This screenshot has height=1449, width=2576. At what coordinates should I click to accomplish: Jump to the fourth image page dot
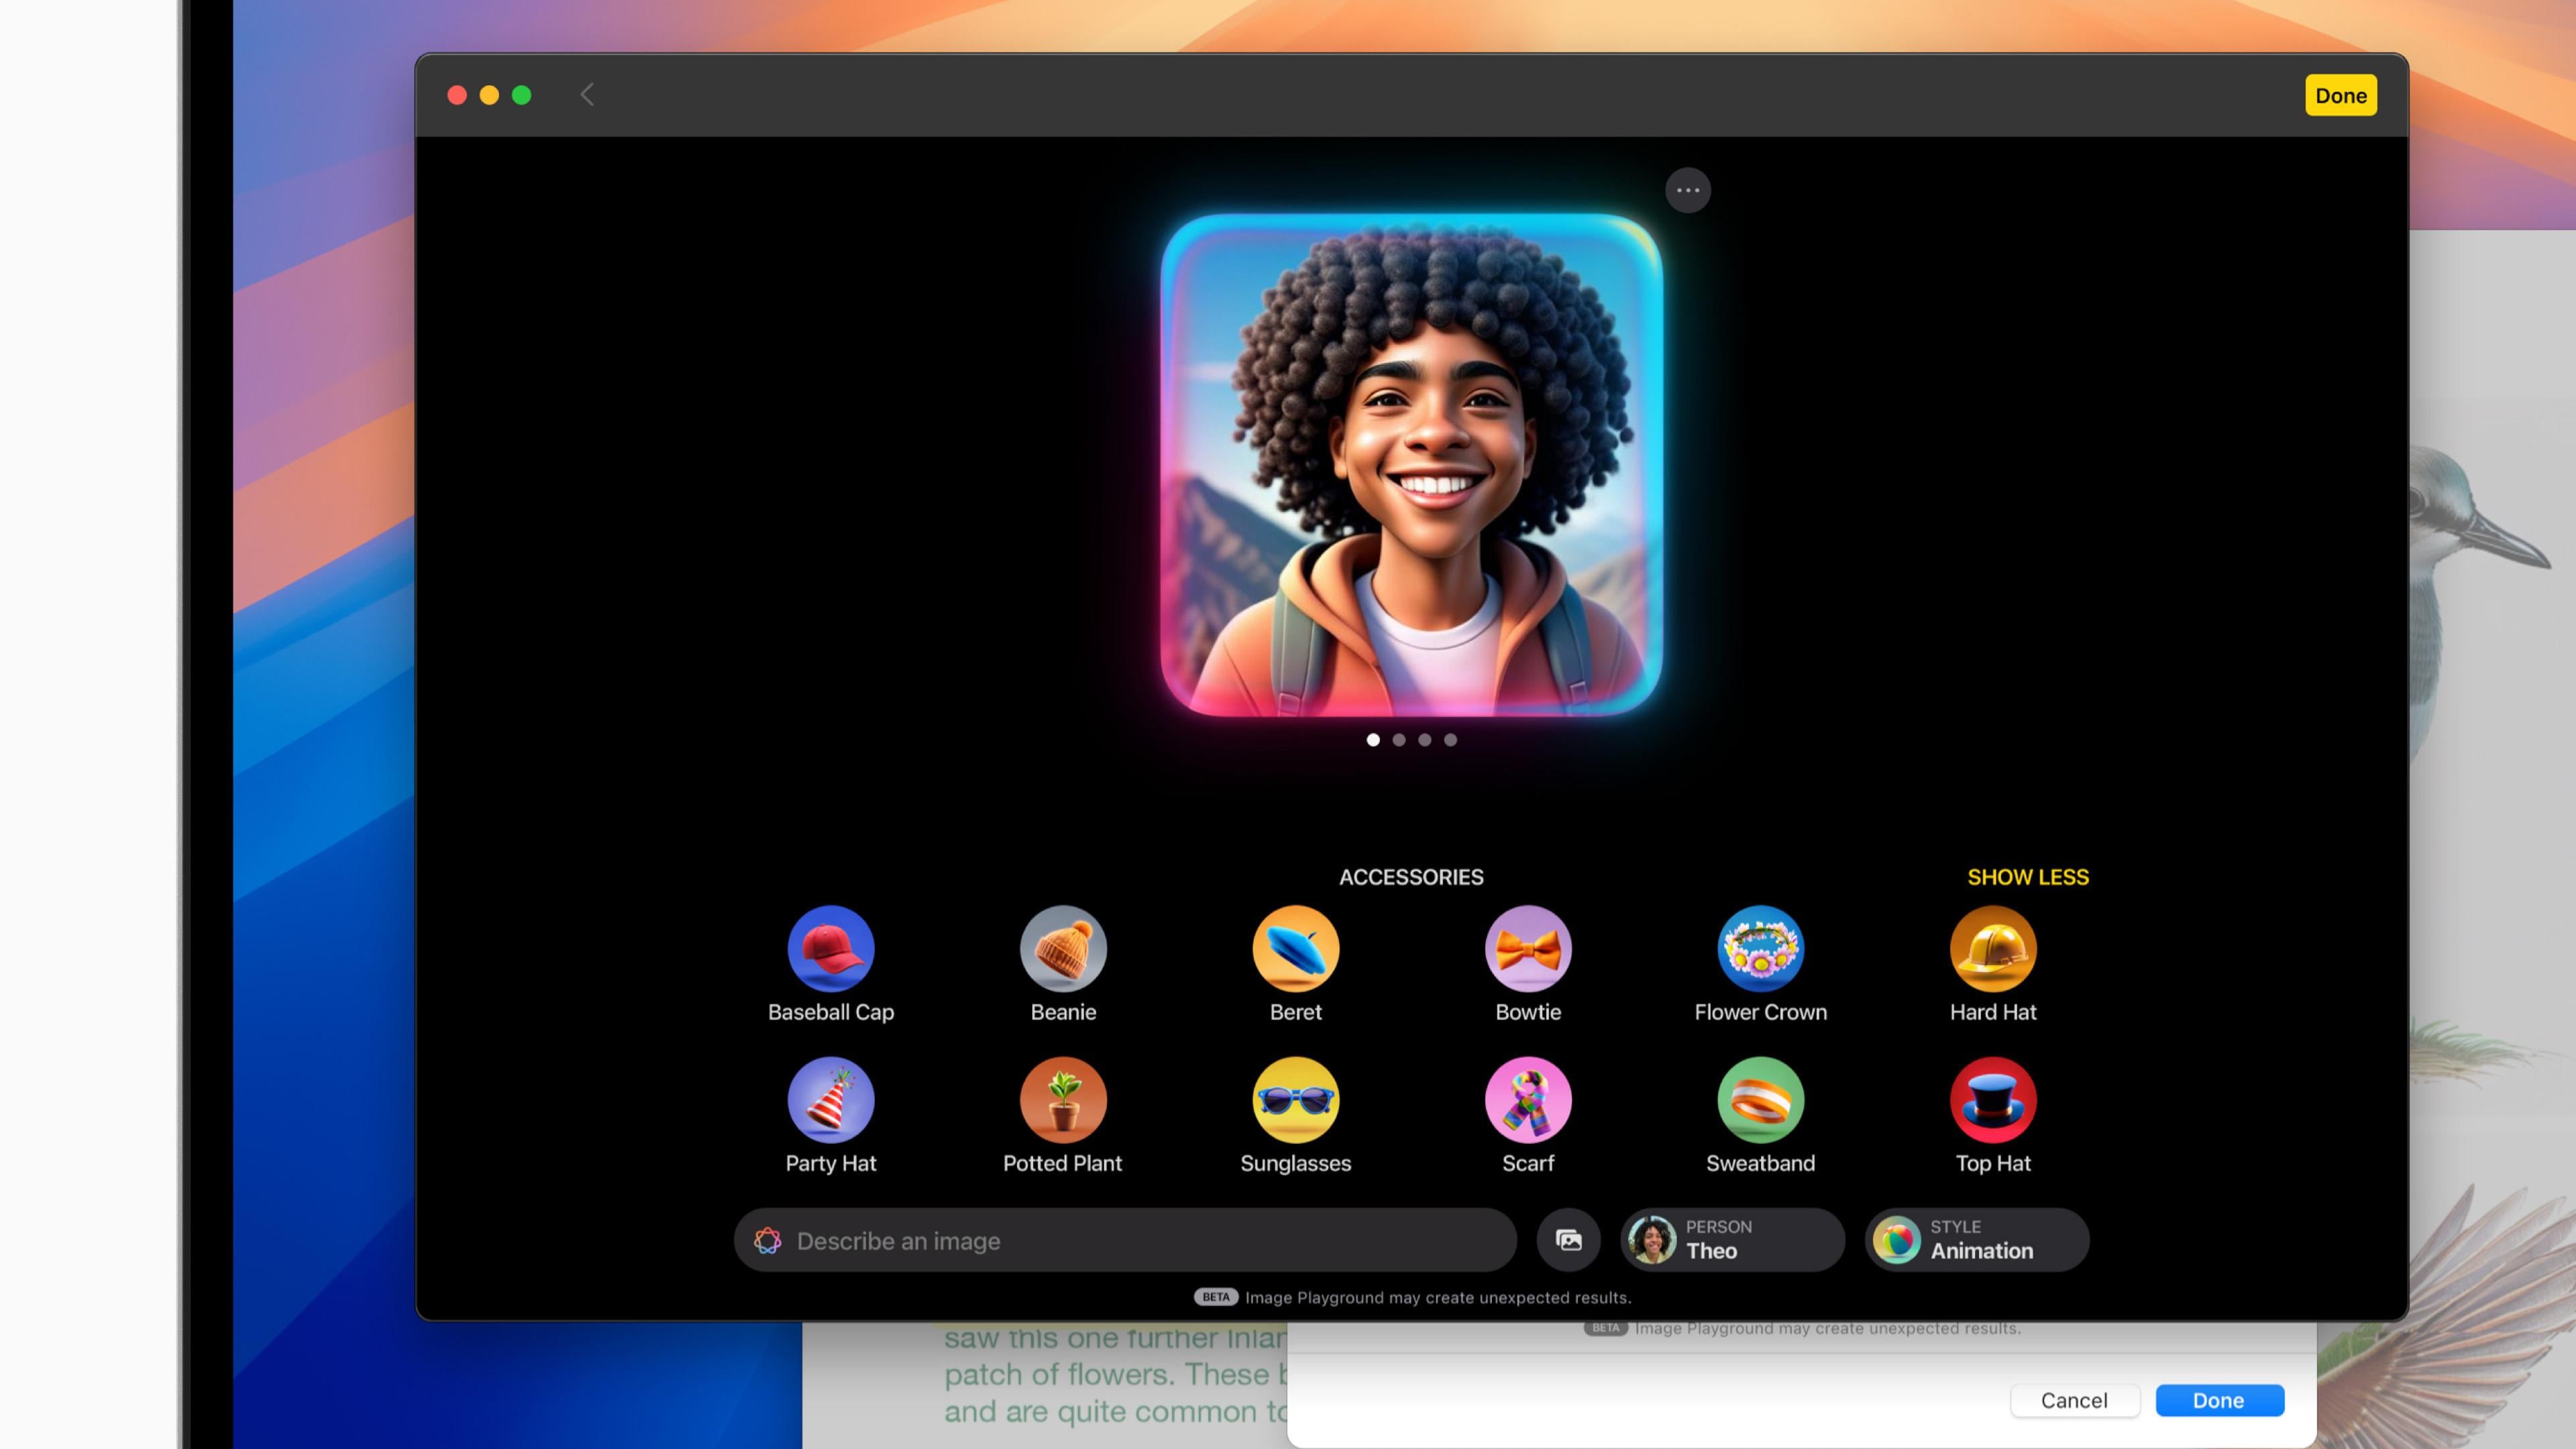point(1450,740)
